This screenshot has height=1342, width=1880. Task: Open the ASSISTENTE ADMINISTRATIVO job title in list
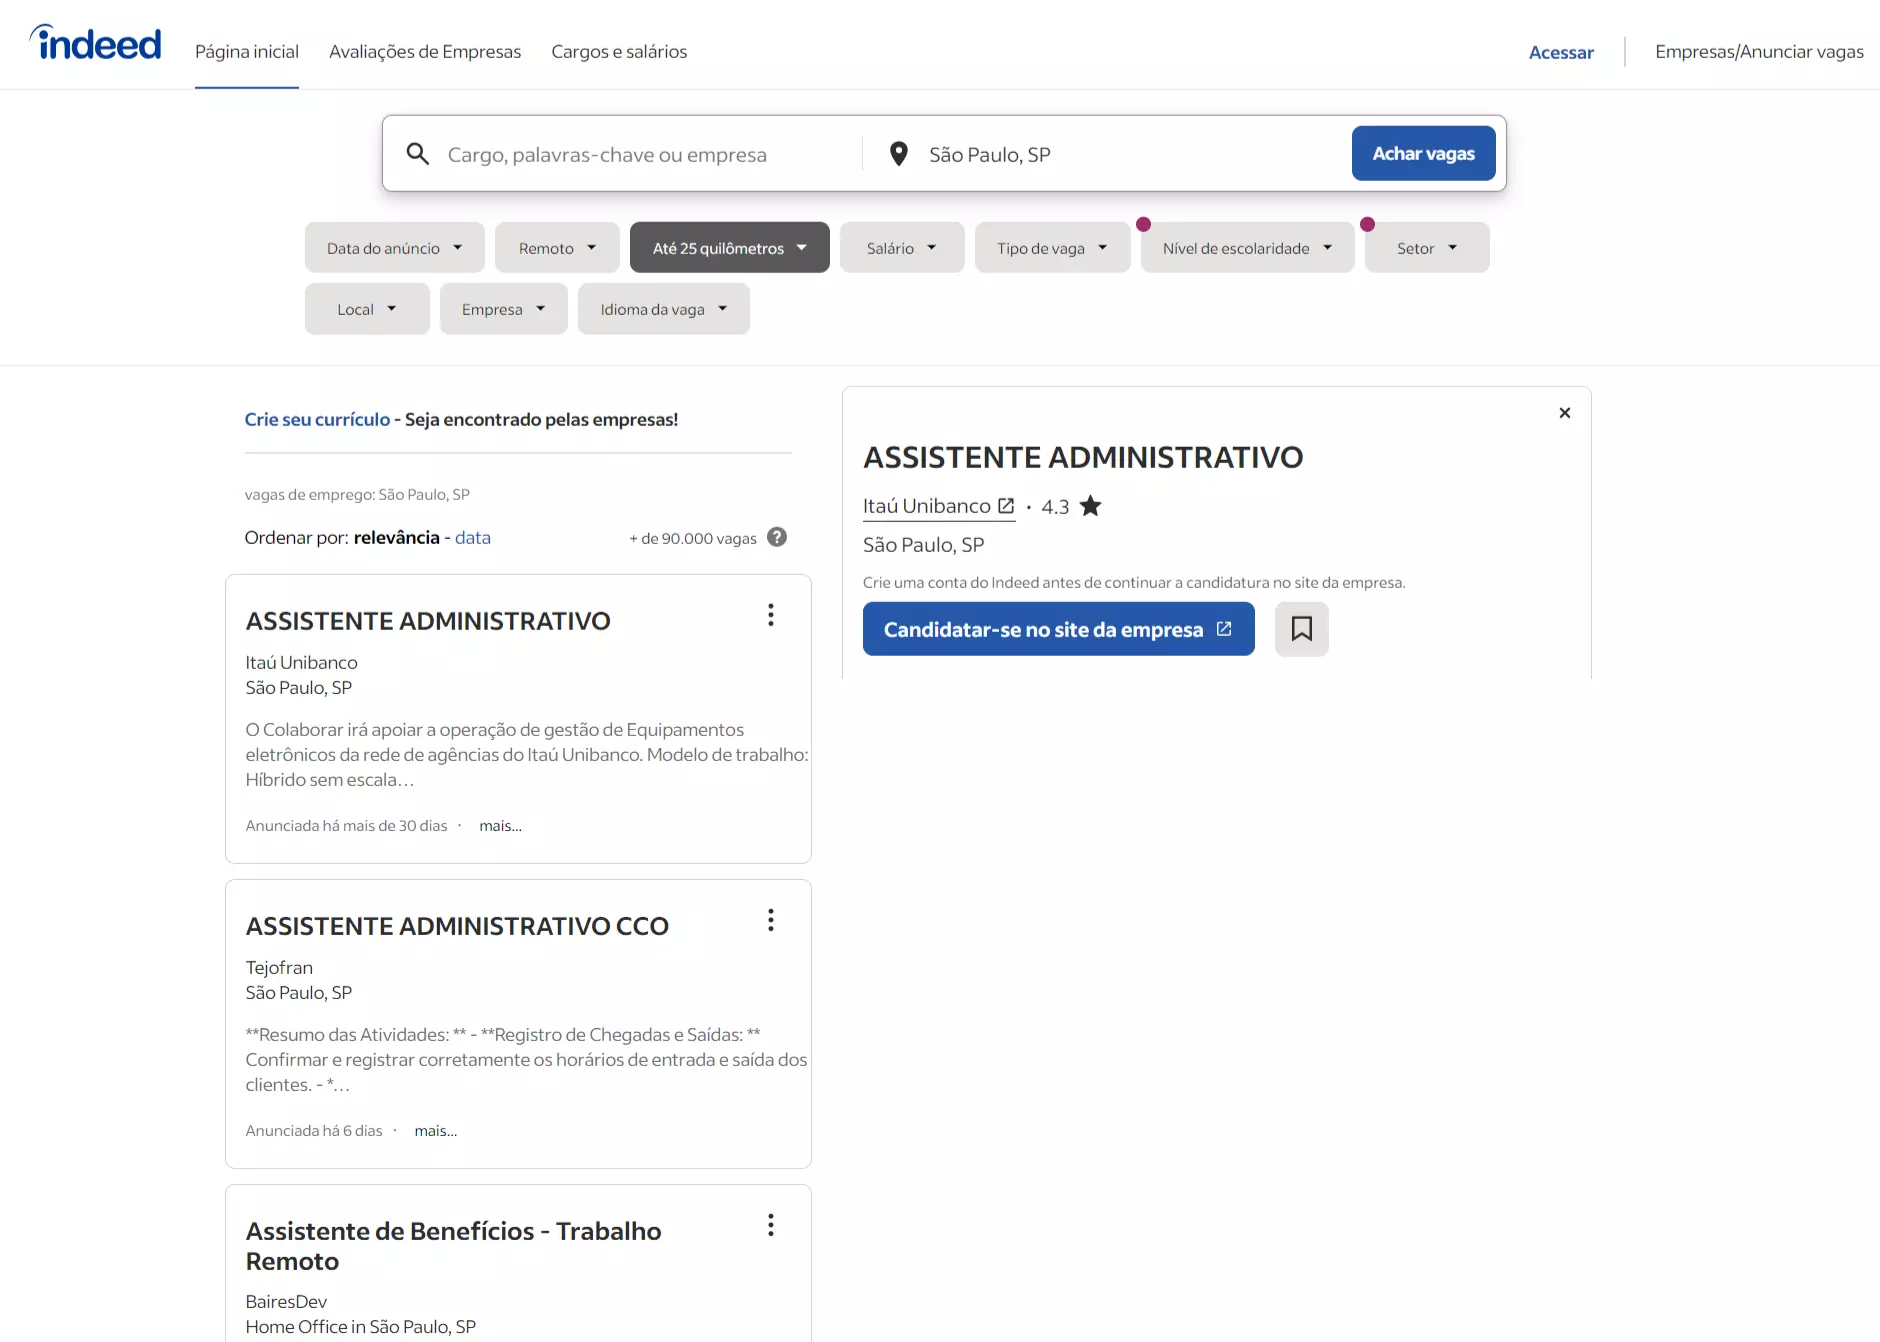coord(428,621)
